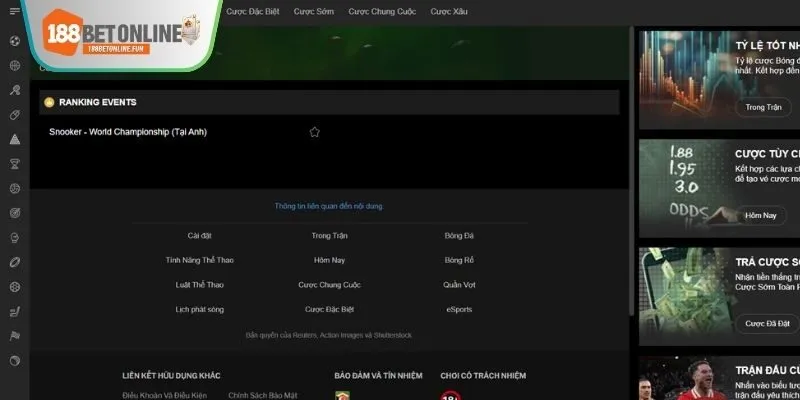
Task: Open the Cược Đặc Biệt top tab
Action: [x=253, y=12]
